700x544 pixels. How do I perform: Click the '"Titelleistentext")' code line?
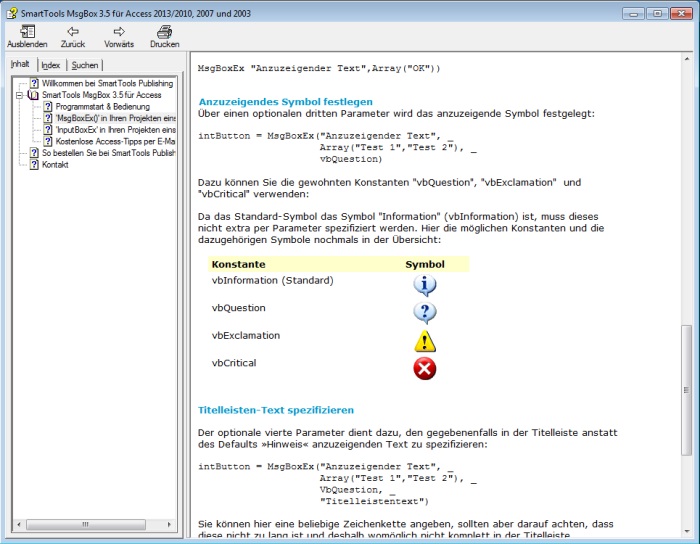coord(374,501)
